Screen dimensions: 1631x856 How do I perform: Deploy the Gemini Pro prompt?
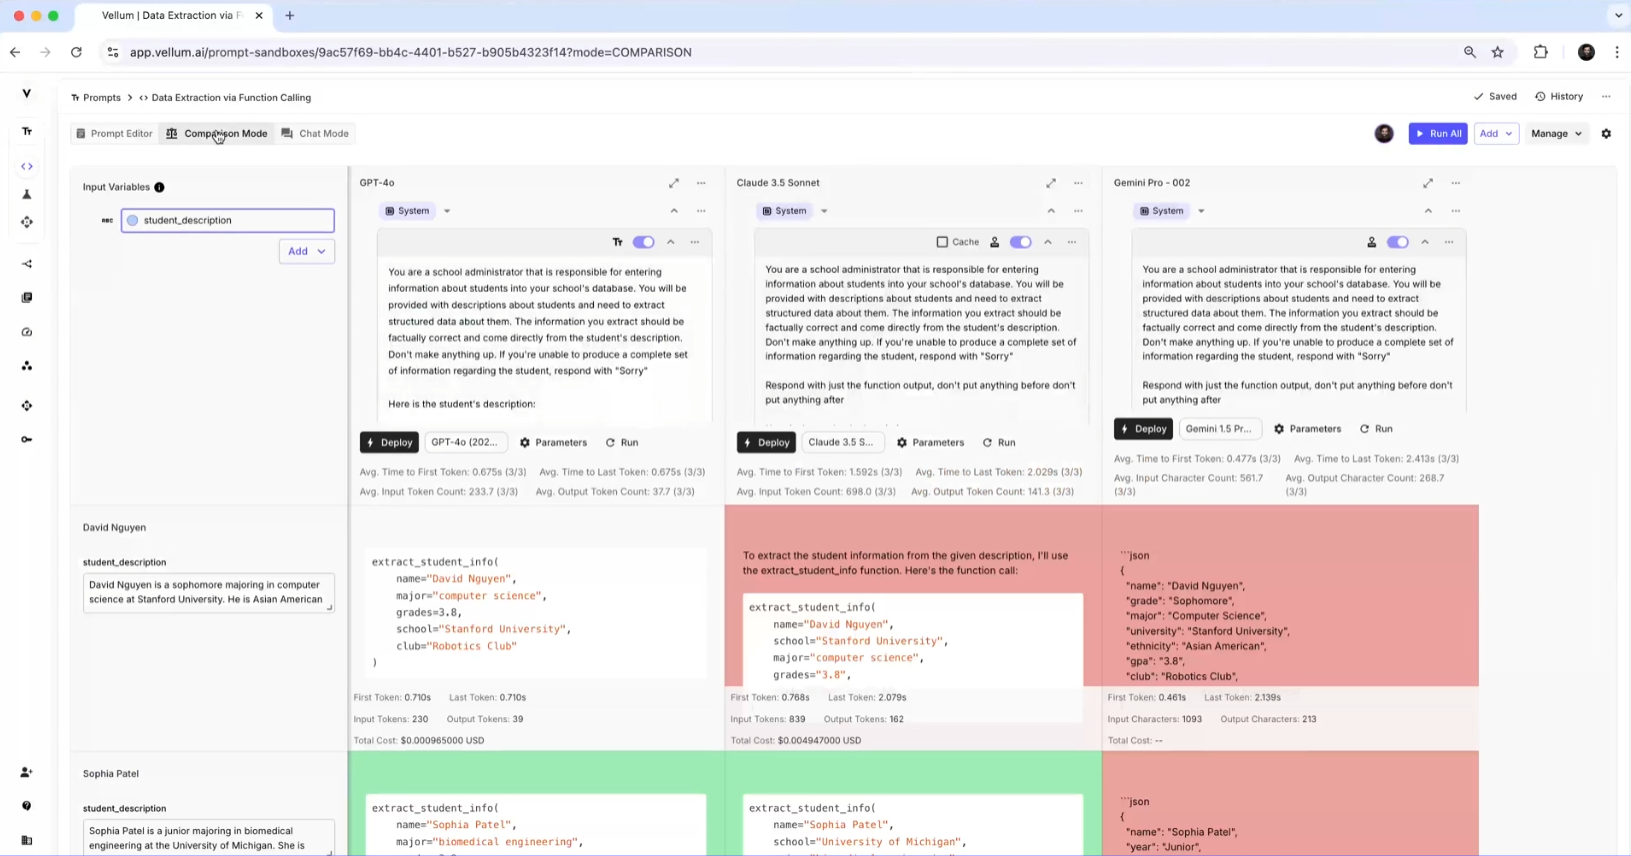coord(1143,428)
